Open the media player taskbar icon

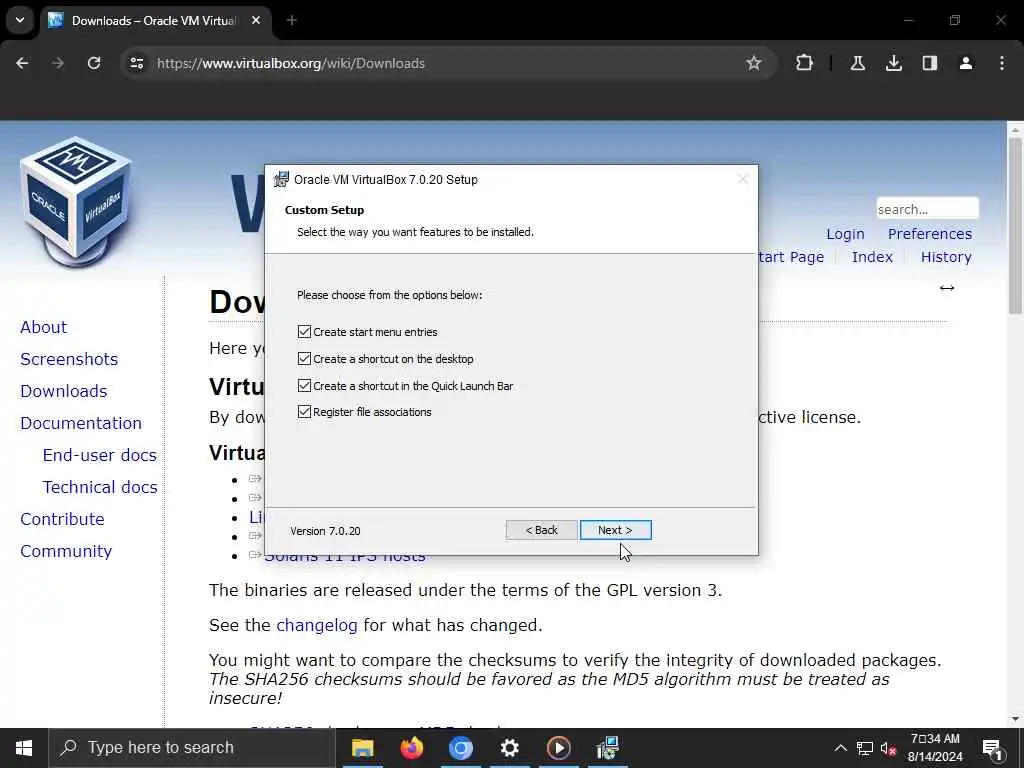pyautogui.click(x=558, y=748)
